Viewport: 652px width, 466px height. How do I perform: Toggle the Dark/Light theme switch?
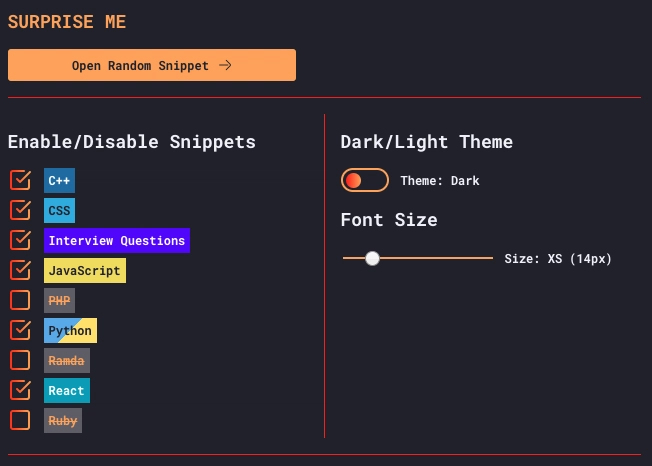pyautogui.click(x=365, y=180)
